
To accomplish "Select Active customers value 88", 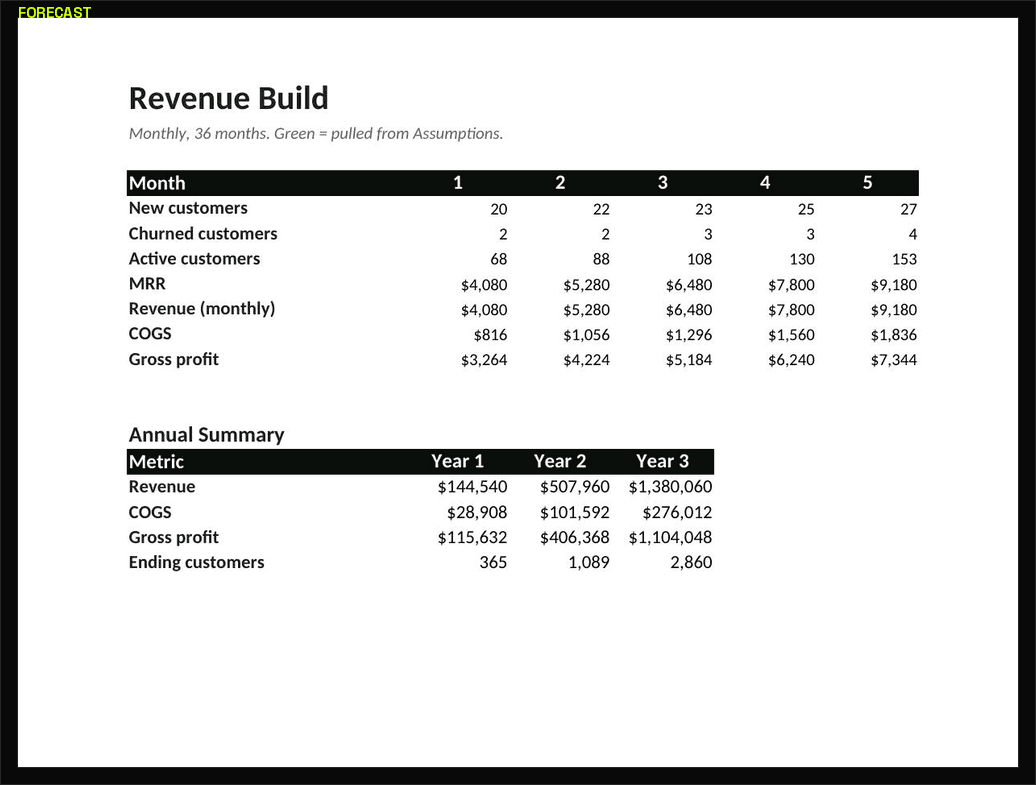I will coord(601,260).
